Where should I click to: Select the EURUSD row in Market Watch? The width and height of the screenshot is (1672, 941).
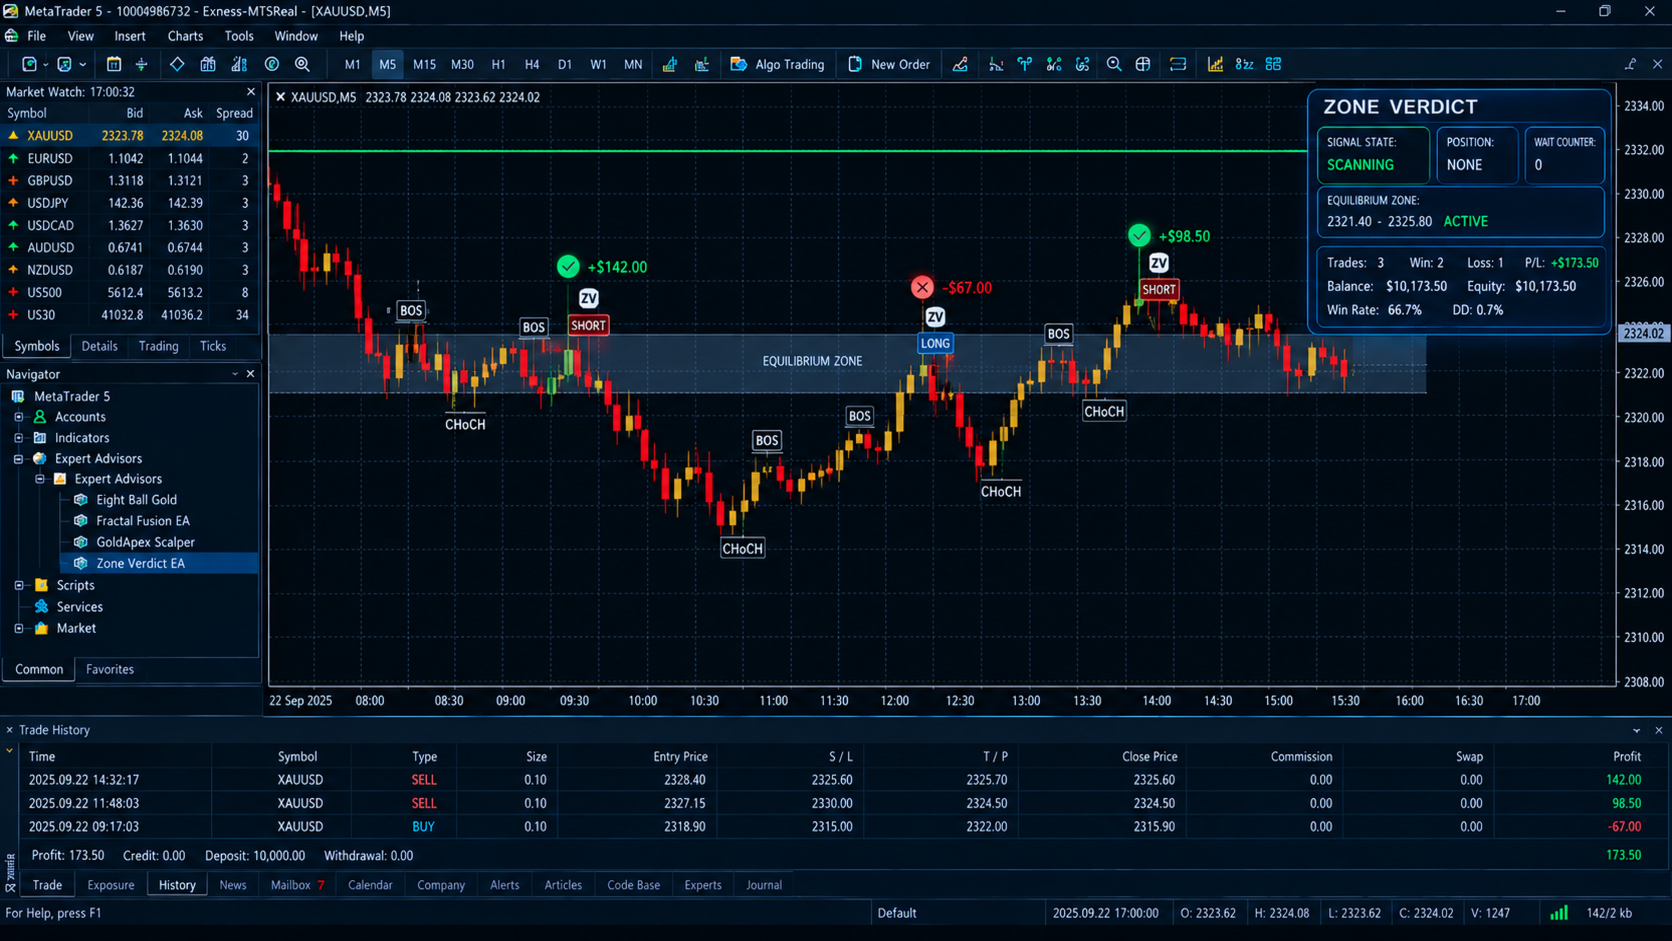[x=130, y=158]
